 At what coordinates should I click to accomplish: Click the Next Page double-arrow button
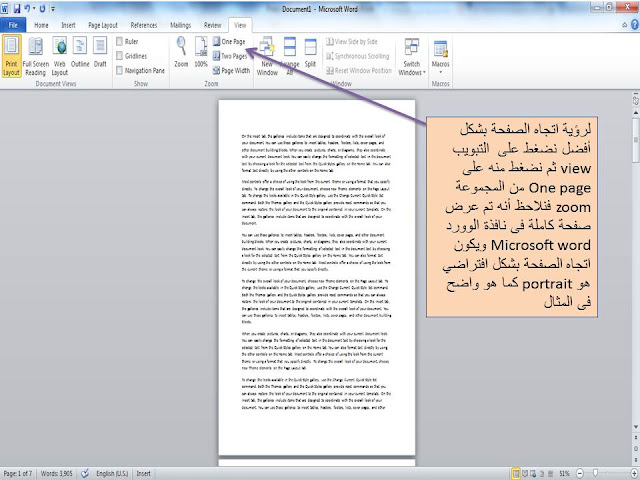pos(636,460)
